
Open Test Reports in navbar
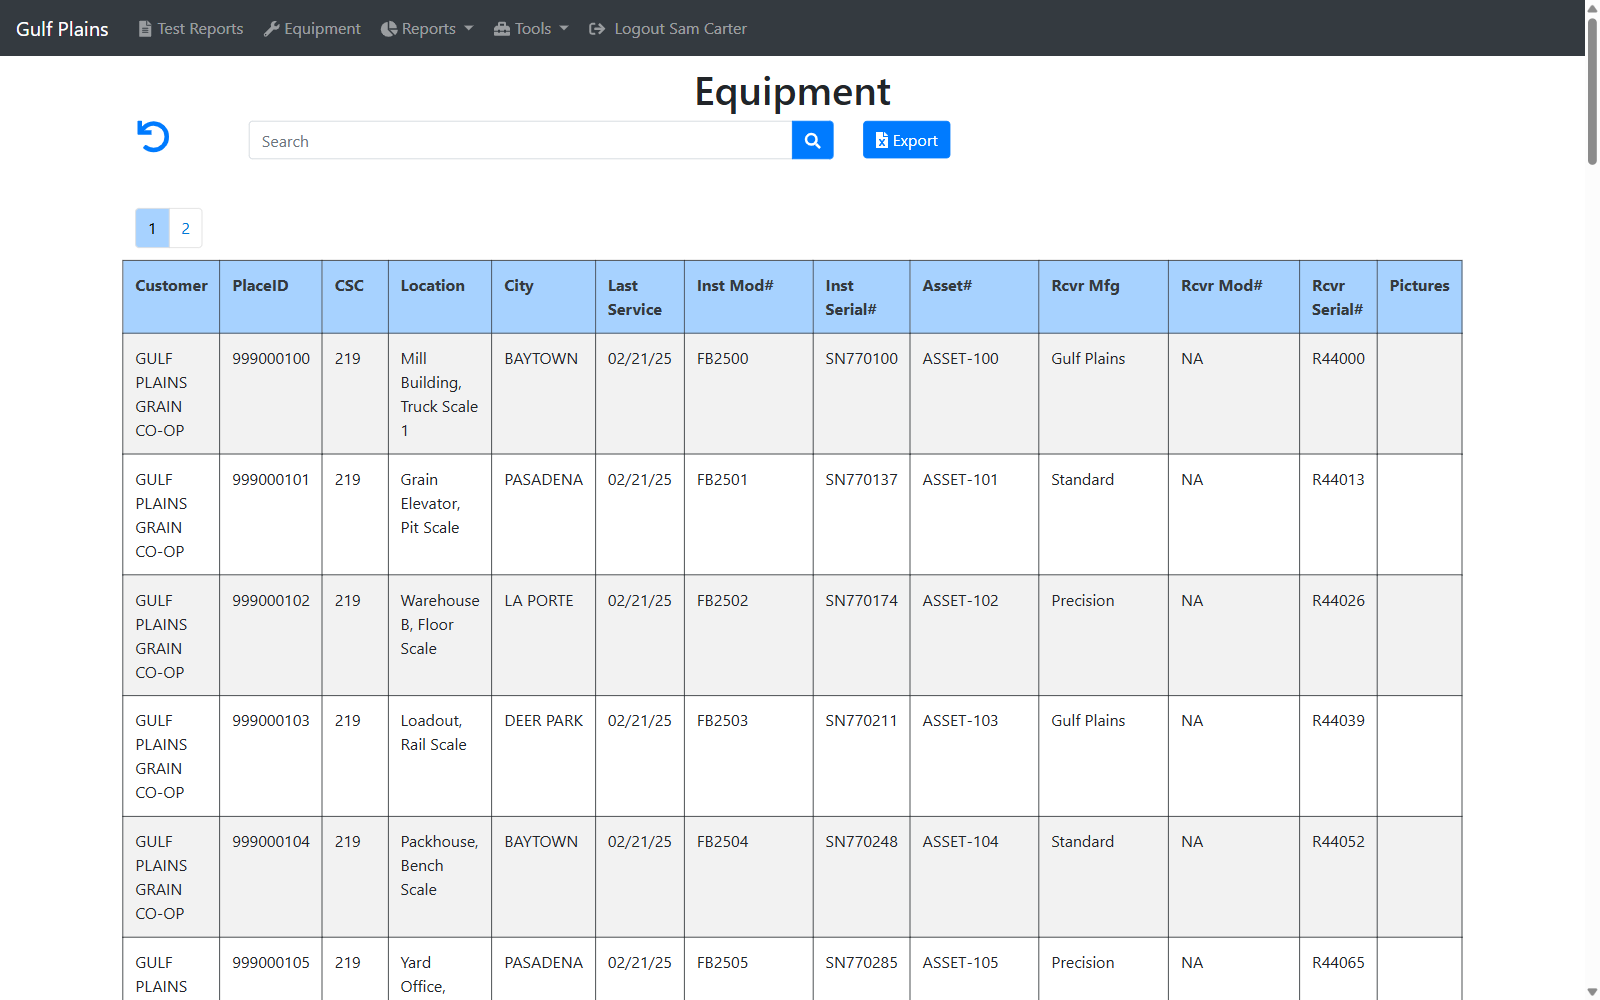pyautogui.click(x=191, y=29)
